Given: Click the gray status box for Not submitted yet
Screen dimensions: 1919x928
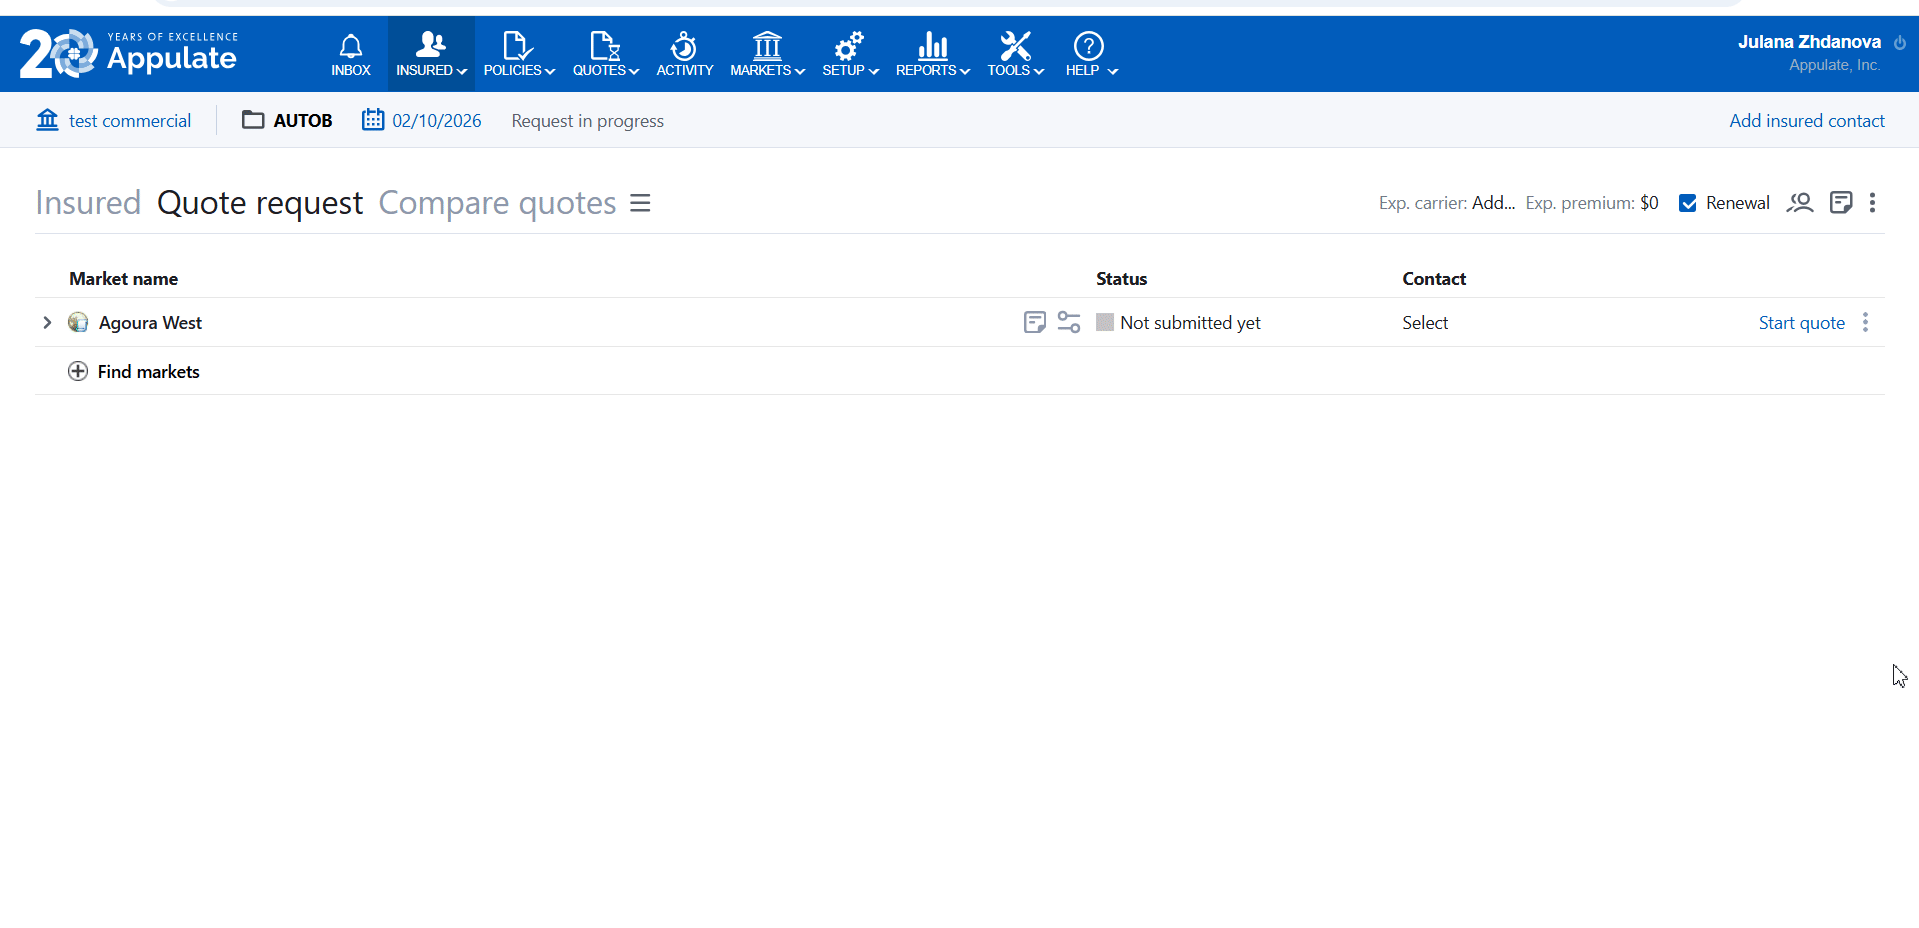Looking at the screenshot, I should tap(1104, 322).
